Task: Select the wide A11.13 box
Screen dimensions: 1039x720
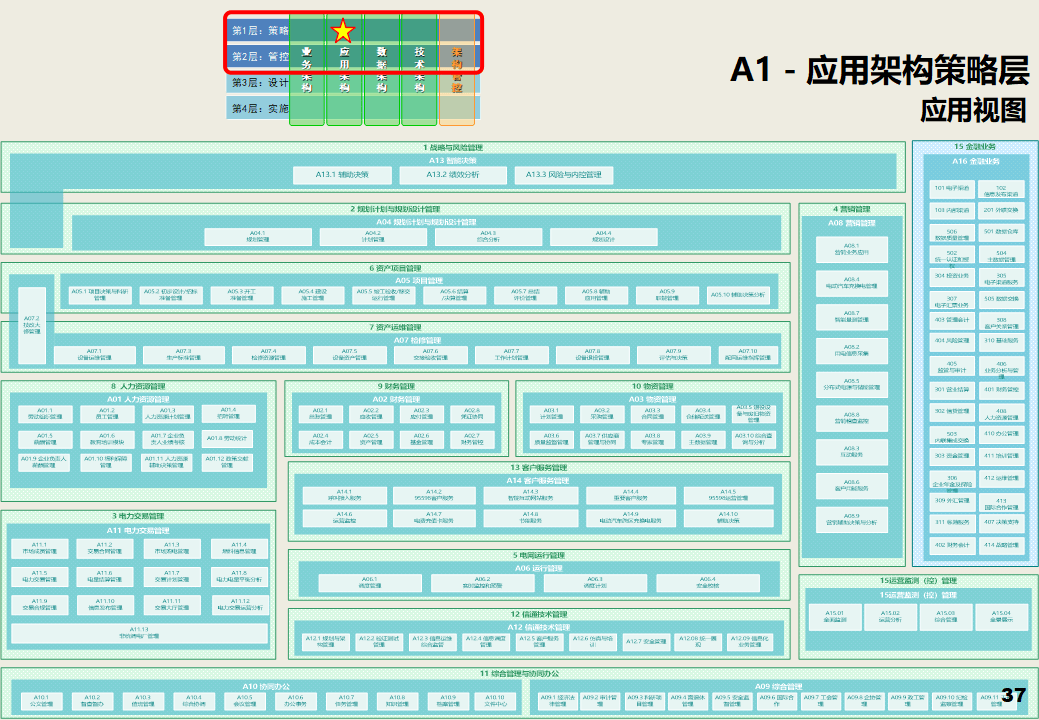Action: point(139,633)
